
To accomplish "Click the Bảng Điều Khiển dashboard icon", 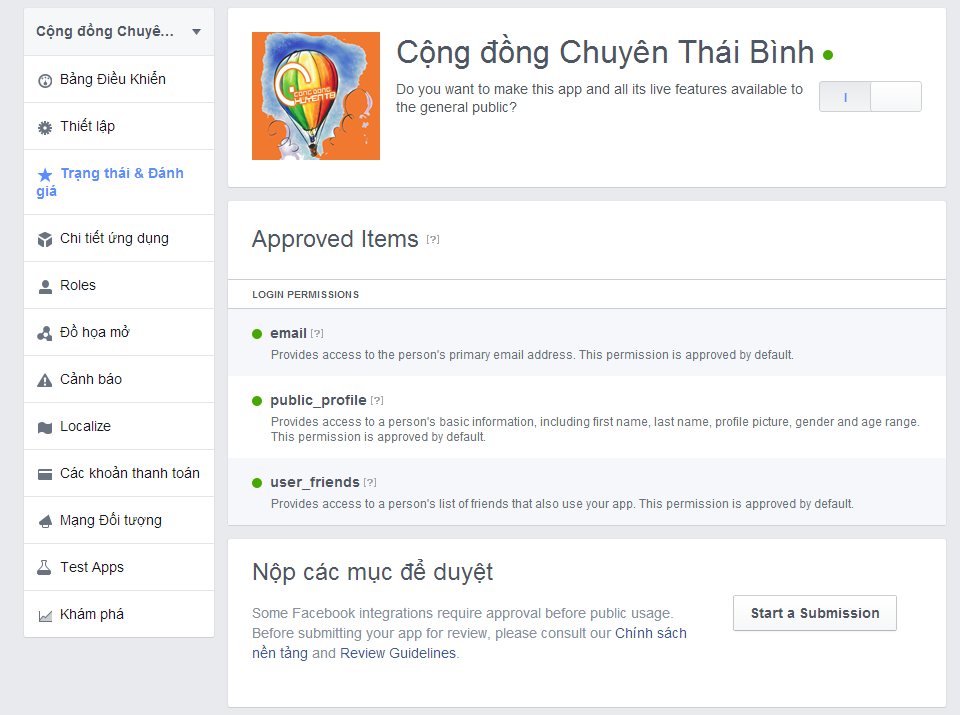I will pos(44,80).
